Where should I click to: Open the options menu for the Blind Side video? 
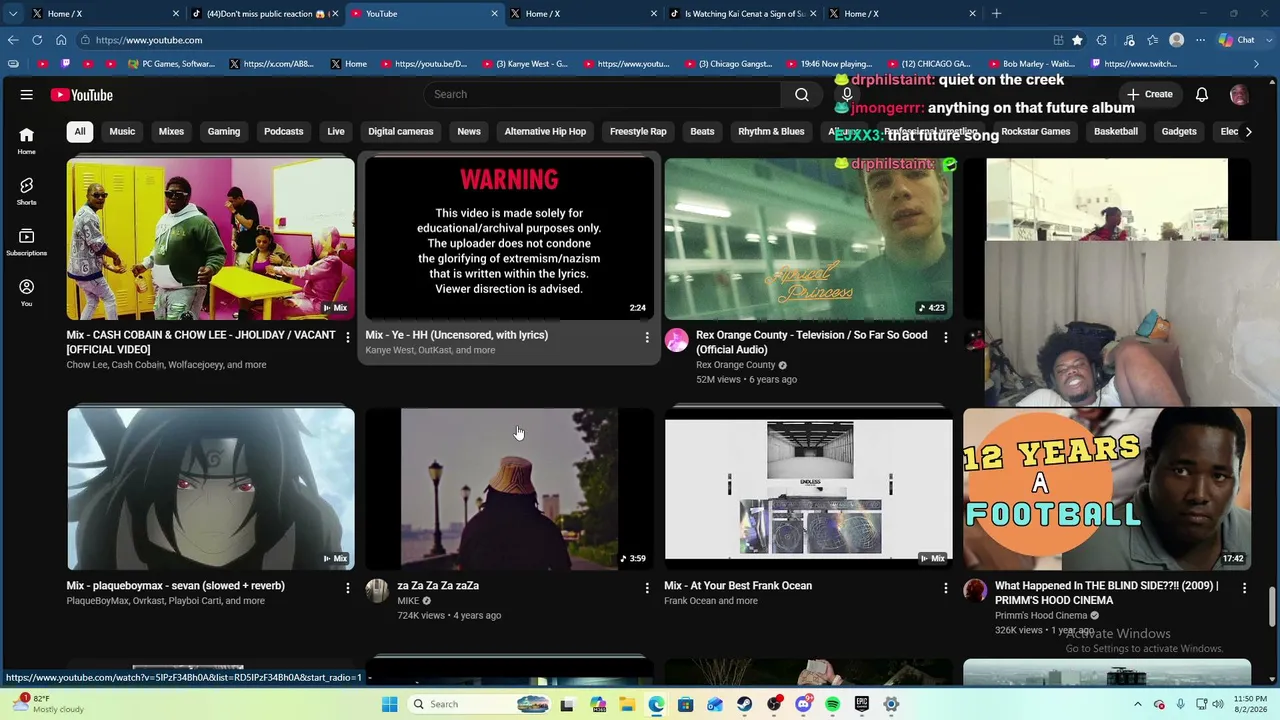pyautogui.click(x=1244, y=588)
